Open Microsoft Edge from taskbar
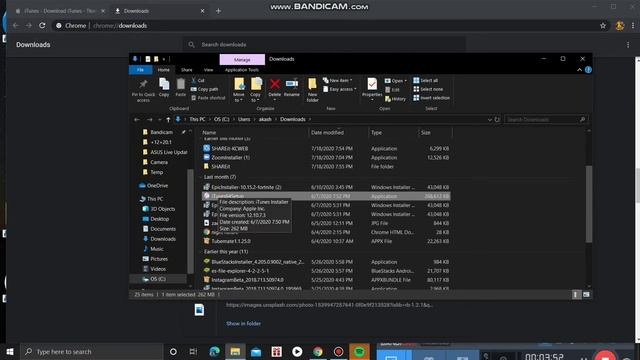 [214, 351]
